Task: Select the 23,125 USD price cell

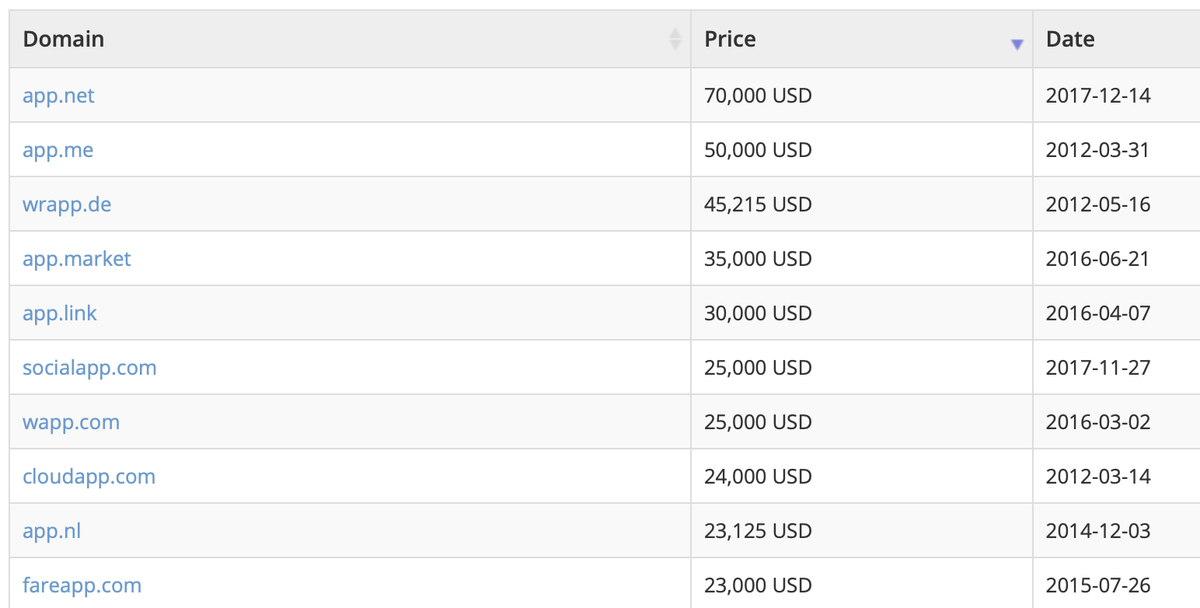Action: tap(861, 530)
